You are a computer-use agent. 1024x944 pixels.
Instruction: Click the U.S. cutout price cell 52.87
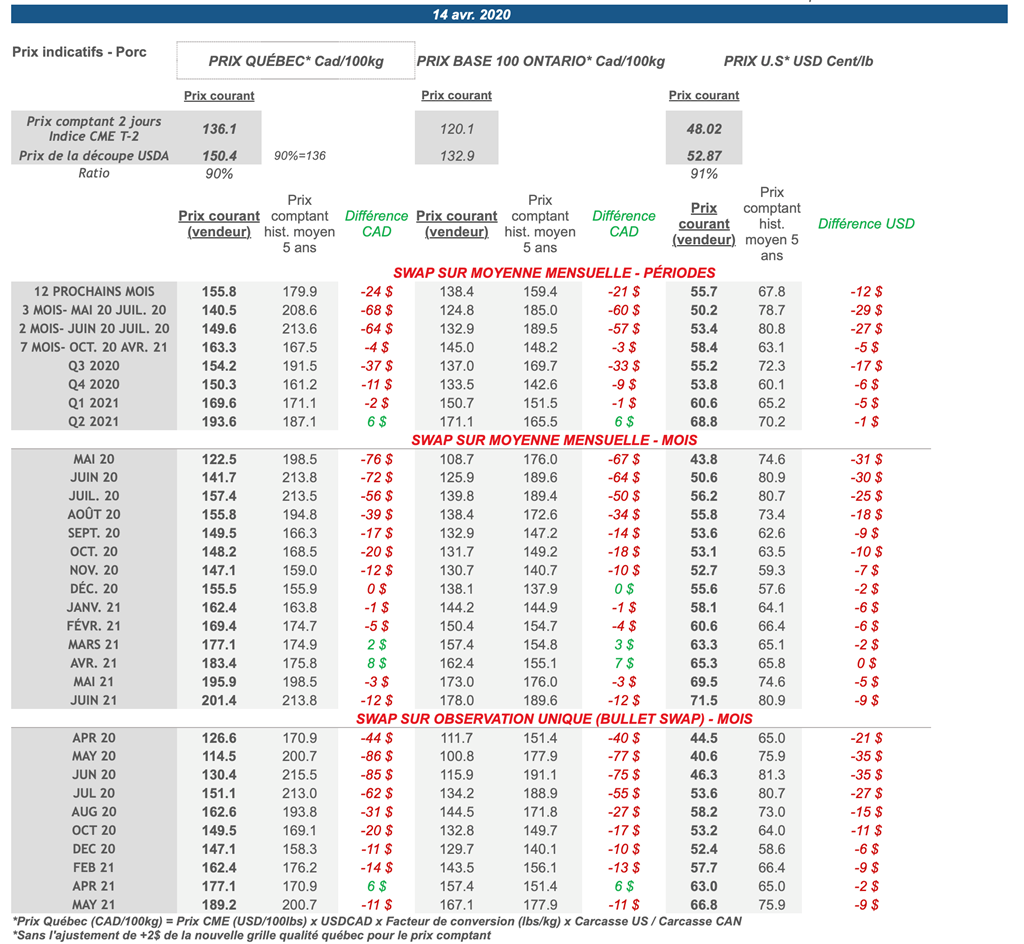tap(704, 155)
